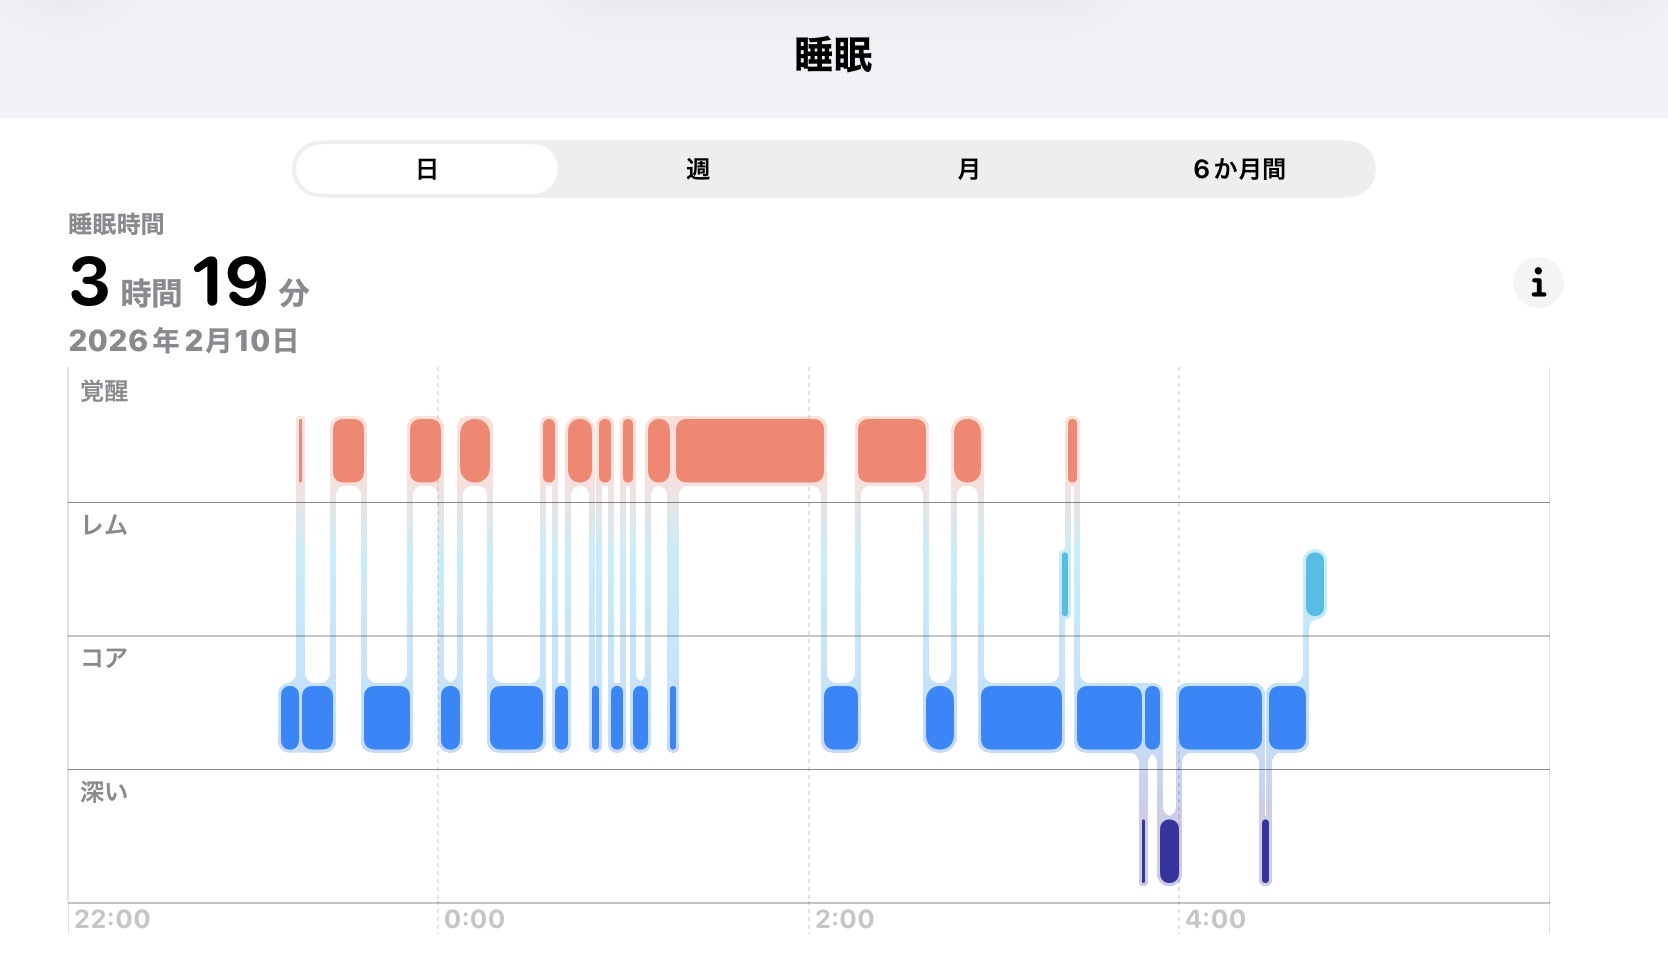Click the 睡眠 page title
1668x971 pixels.
(x=833, y=55)
